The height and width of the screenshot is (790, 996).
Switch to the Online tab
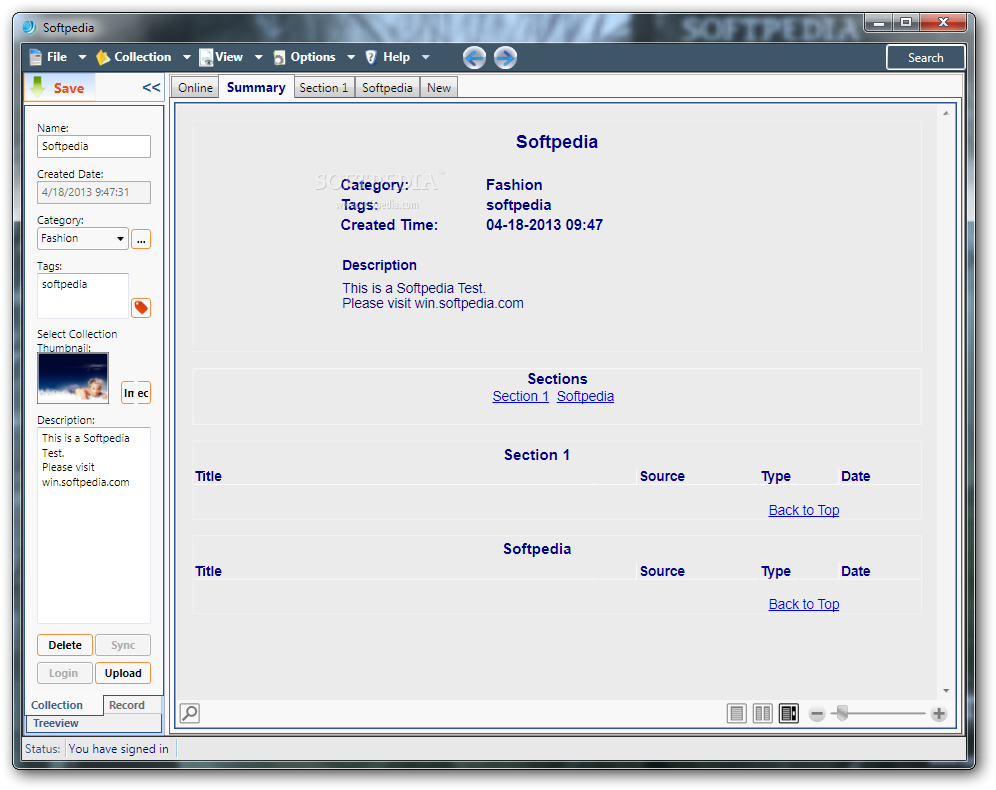[x=195, y=88]
